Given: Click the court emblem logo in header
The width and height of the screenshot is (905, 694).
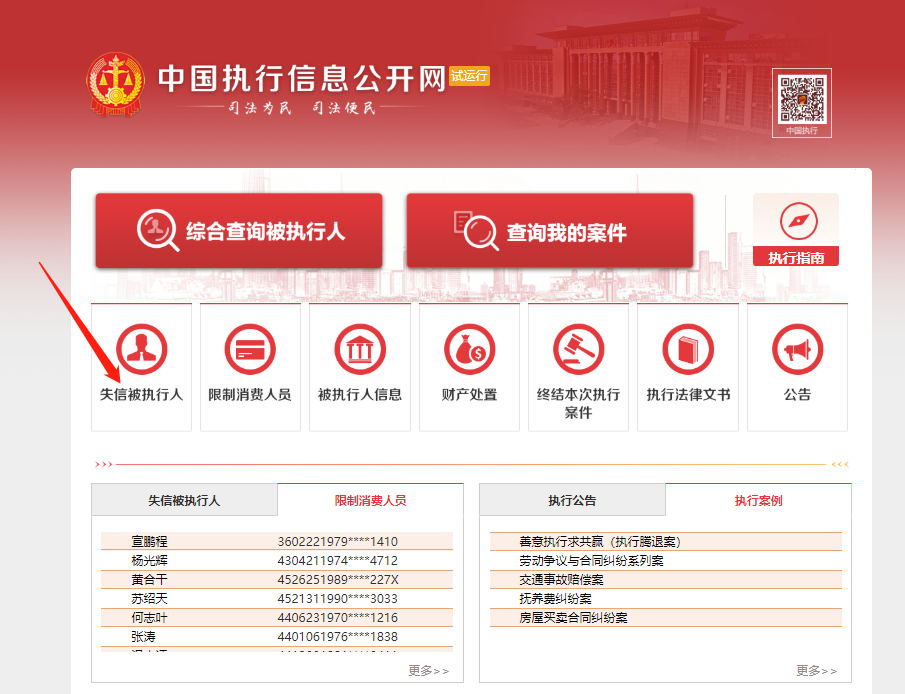Looking at the screenshot, I should [115, 86].
